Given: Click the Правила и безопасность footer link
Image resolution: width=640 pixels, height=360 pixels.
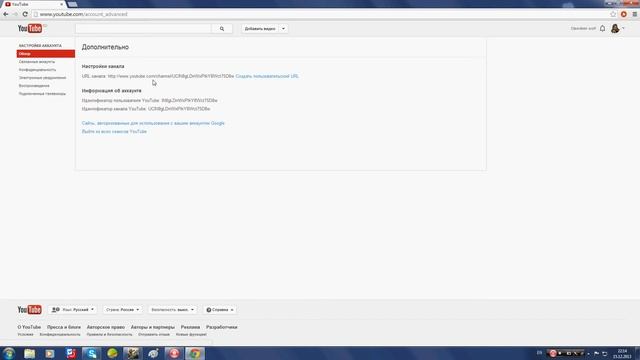Looking at the screenshot, I should coord(109,335).
